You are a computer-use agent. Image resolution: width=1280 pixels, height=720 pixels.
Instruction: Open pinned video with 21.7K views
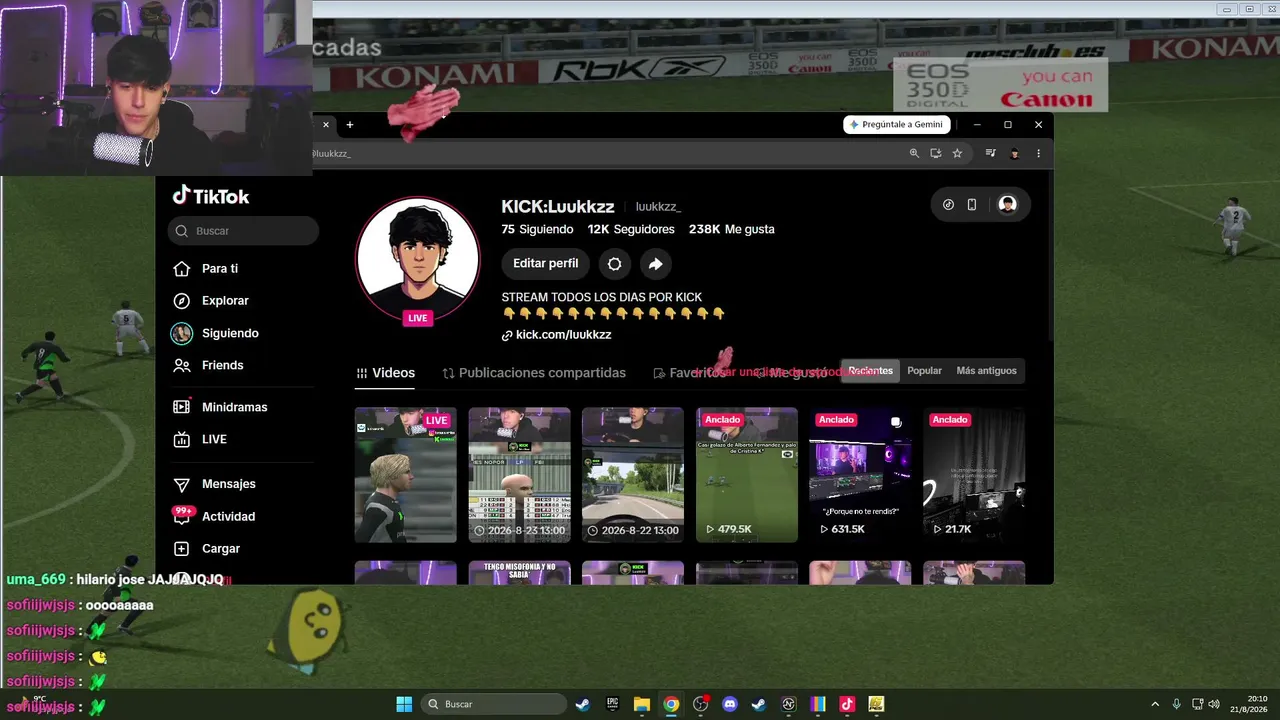pos(974,475)
